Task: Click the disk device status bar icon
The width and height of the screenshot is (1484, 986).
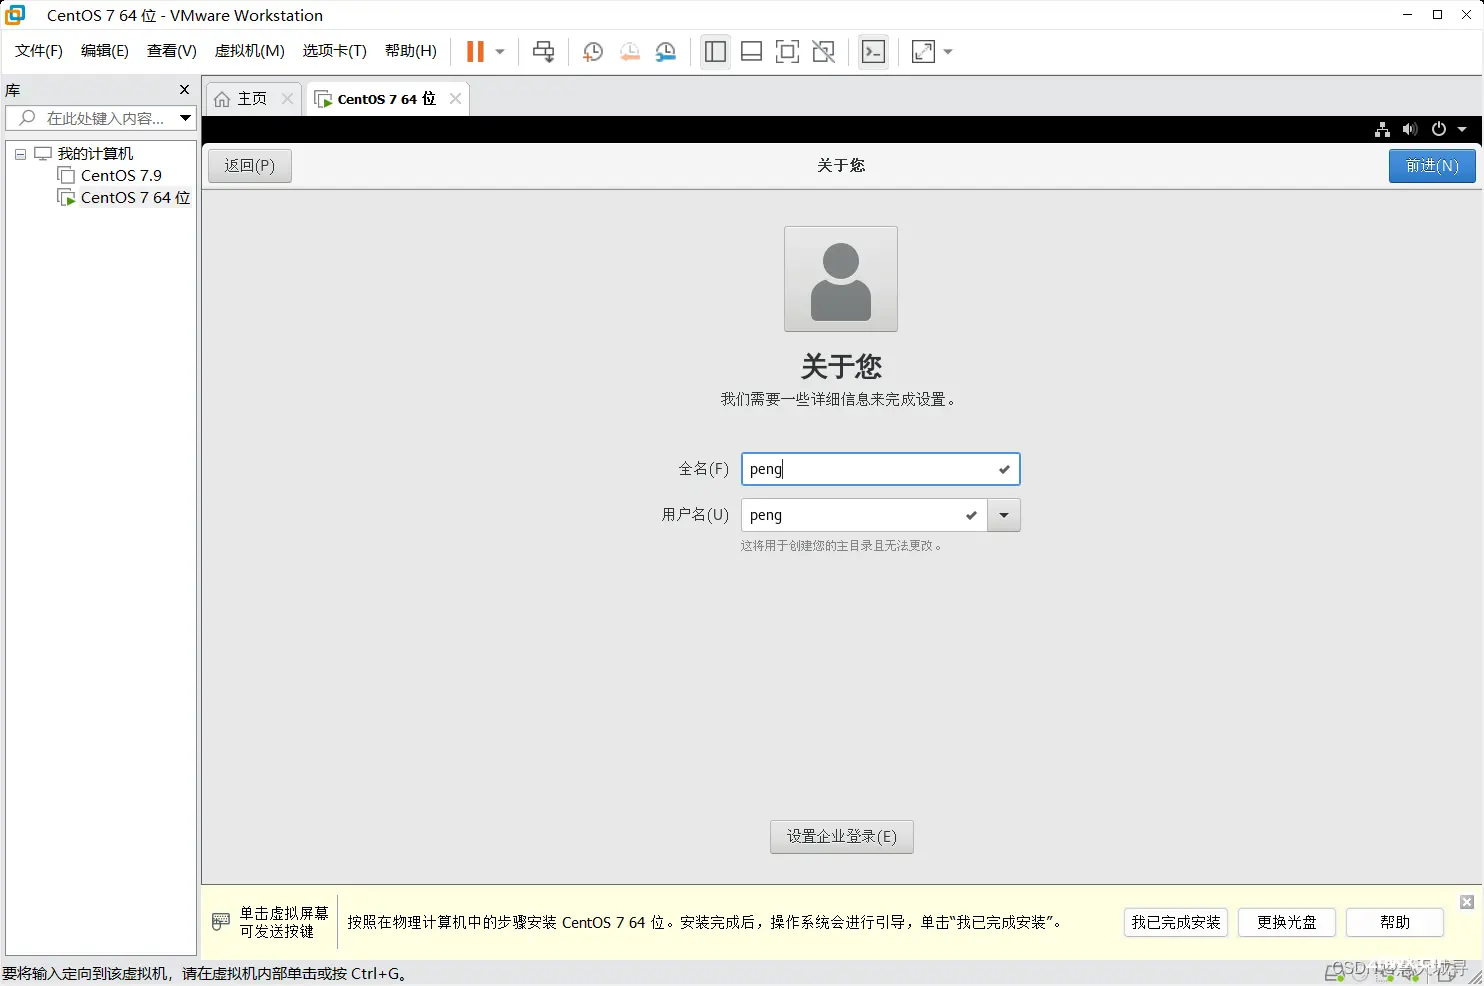Action: [1334, 973]
